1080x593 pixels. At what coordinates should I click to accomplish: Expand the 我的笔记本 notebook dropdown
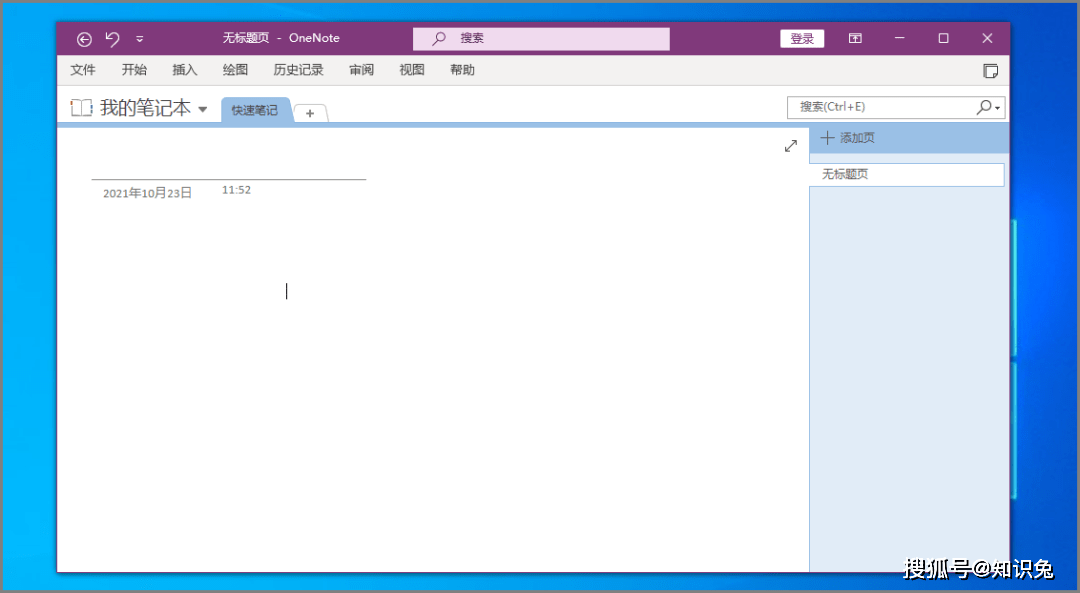pyautogui.click(x=202, y=109)
